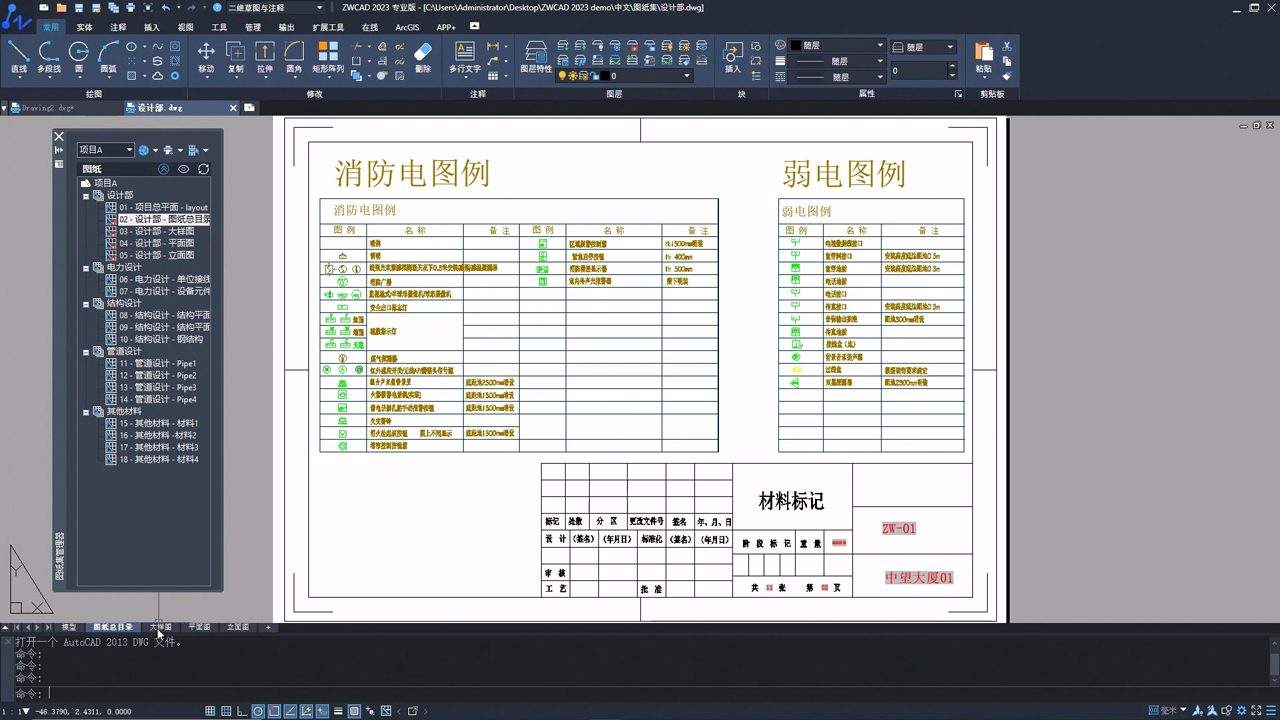The image size is (1280, 720).
Task: Toggle polar tracking in status bar
Action: 258,711
